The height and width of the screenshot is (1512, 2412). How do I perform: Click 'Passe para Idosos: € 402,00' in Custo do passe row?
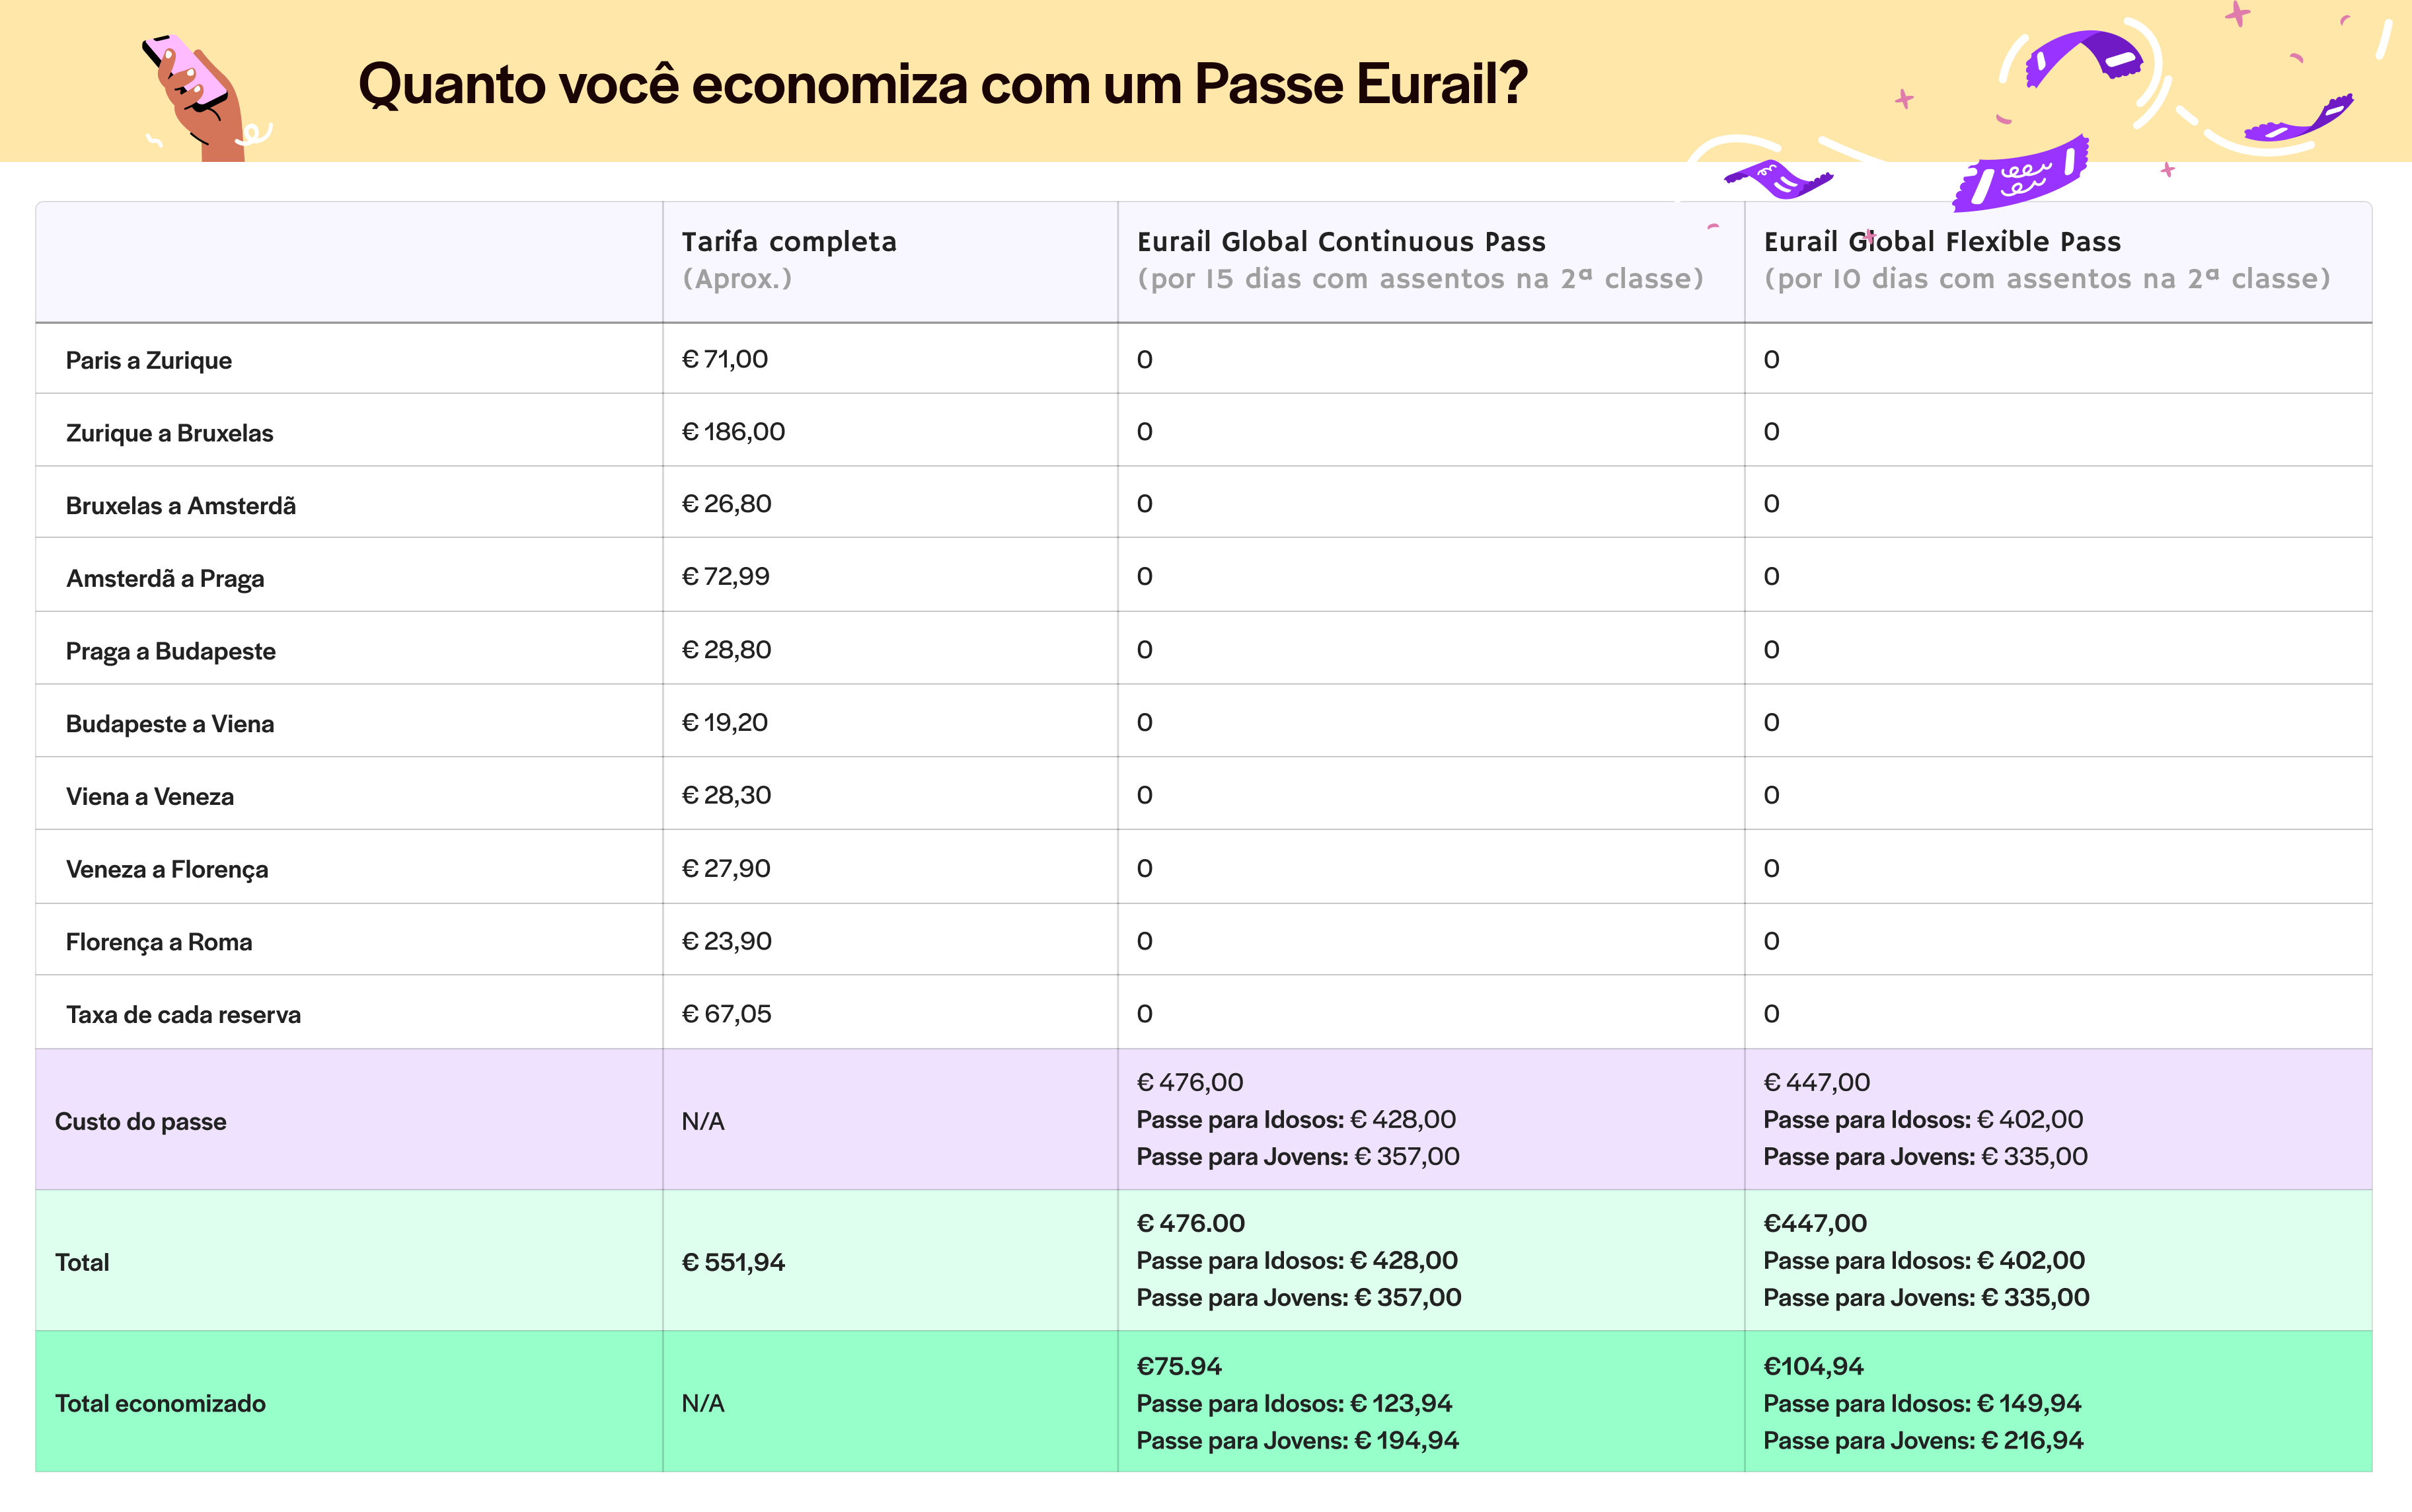coord(1923,1120)
